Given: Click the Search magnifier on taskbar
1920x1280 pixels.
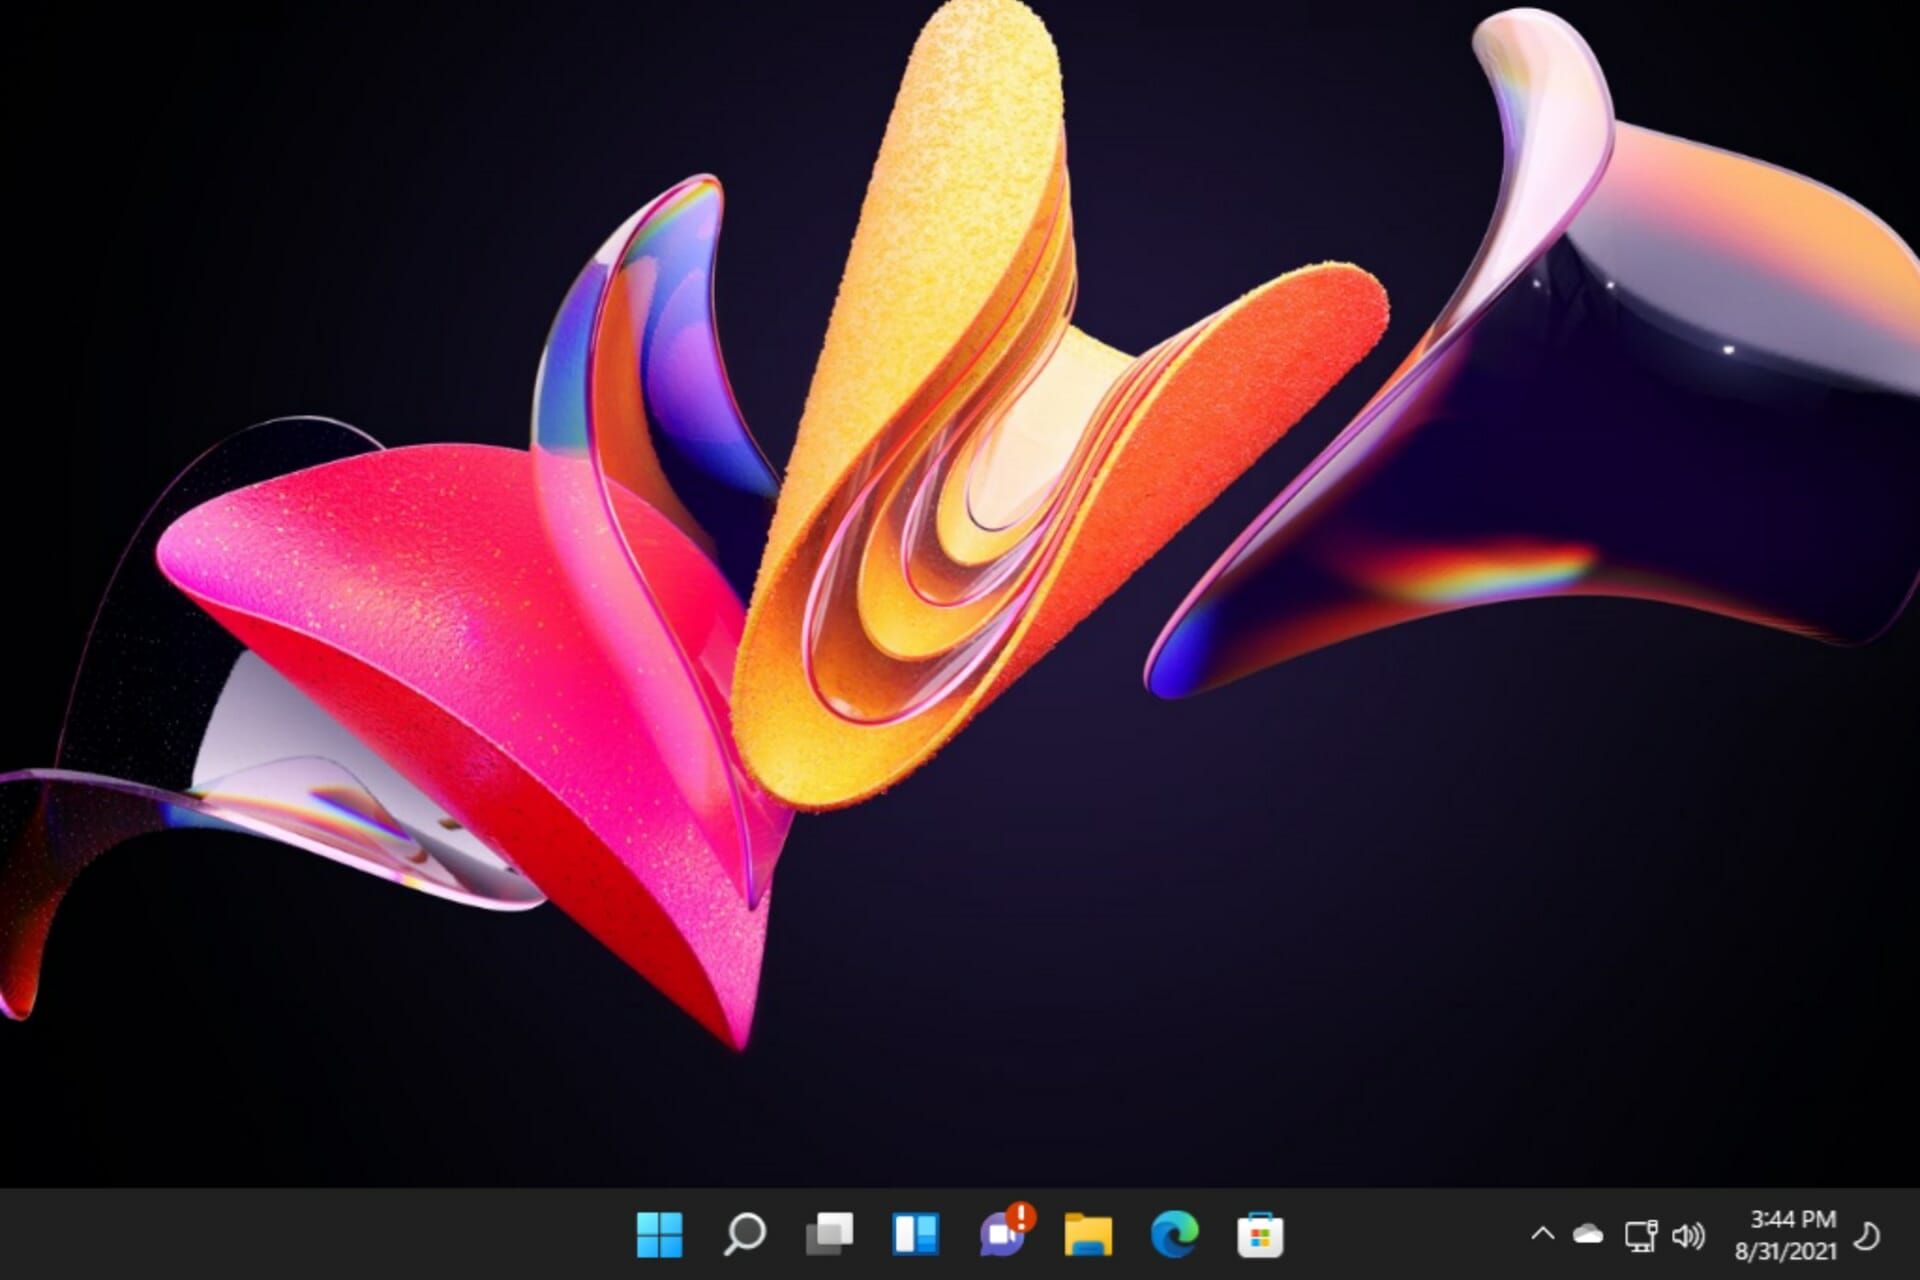Looking at the screenshot, I should point(744,1234).
